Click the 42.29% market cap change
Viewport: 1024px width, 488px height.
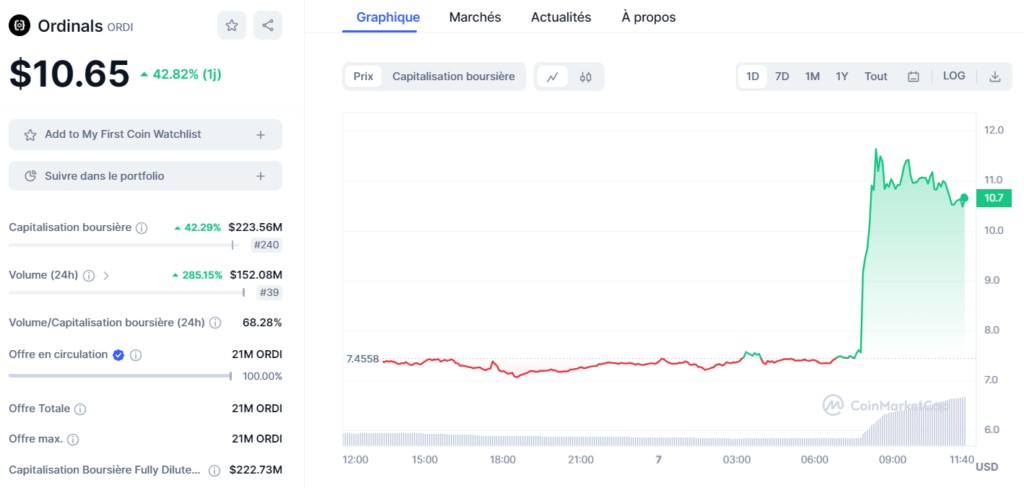198,228
